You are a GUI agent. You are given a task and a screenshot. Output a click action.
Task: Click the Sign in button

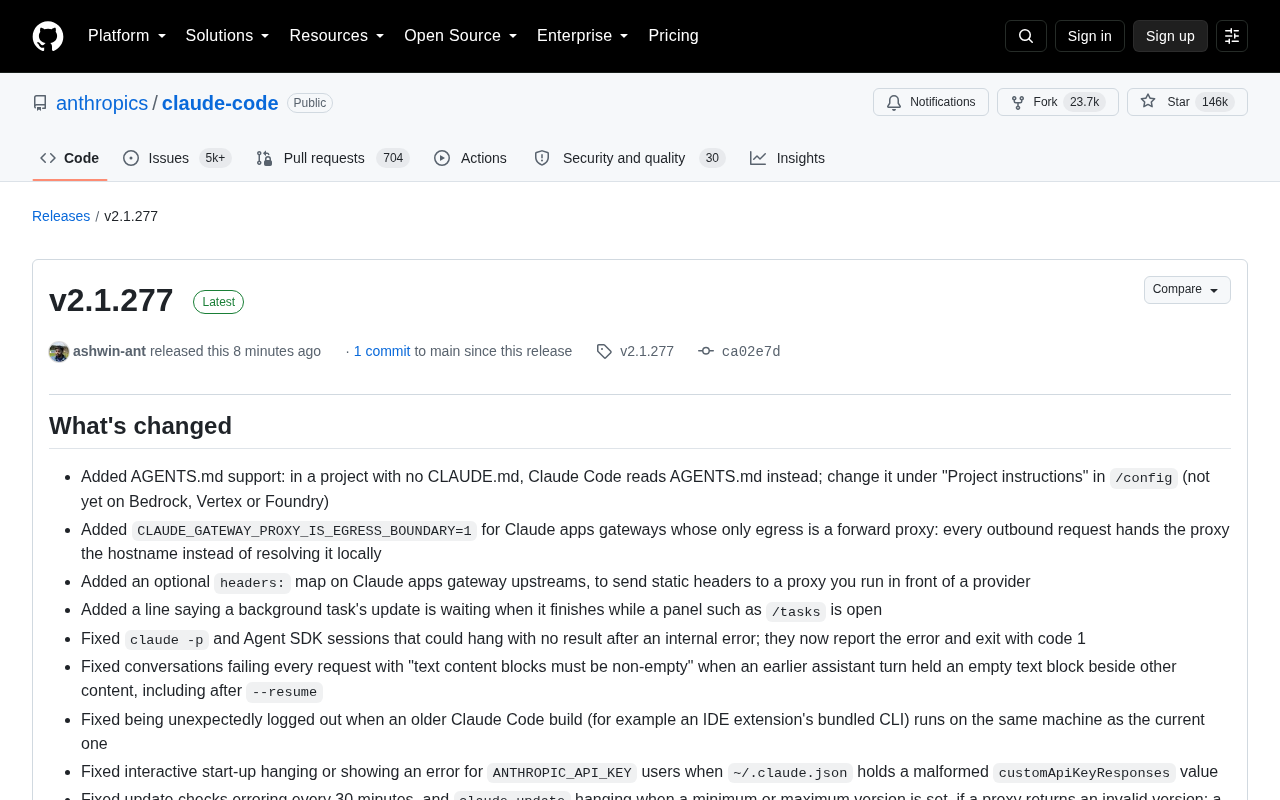[x=1090, y=36]
